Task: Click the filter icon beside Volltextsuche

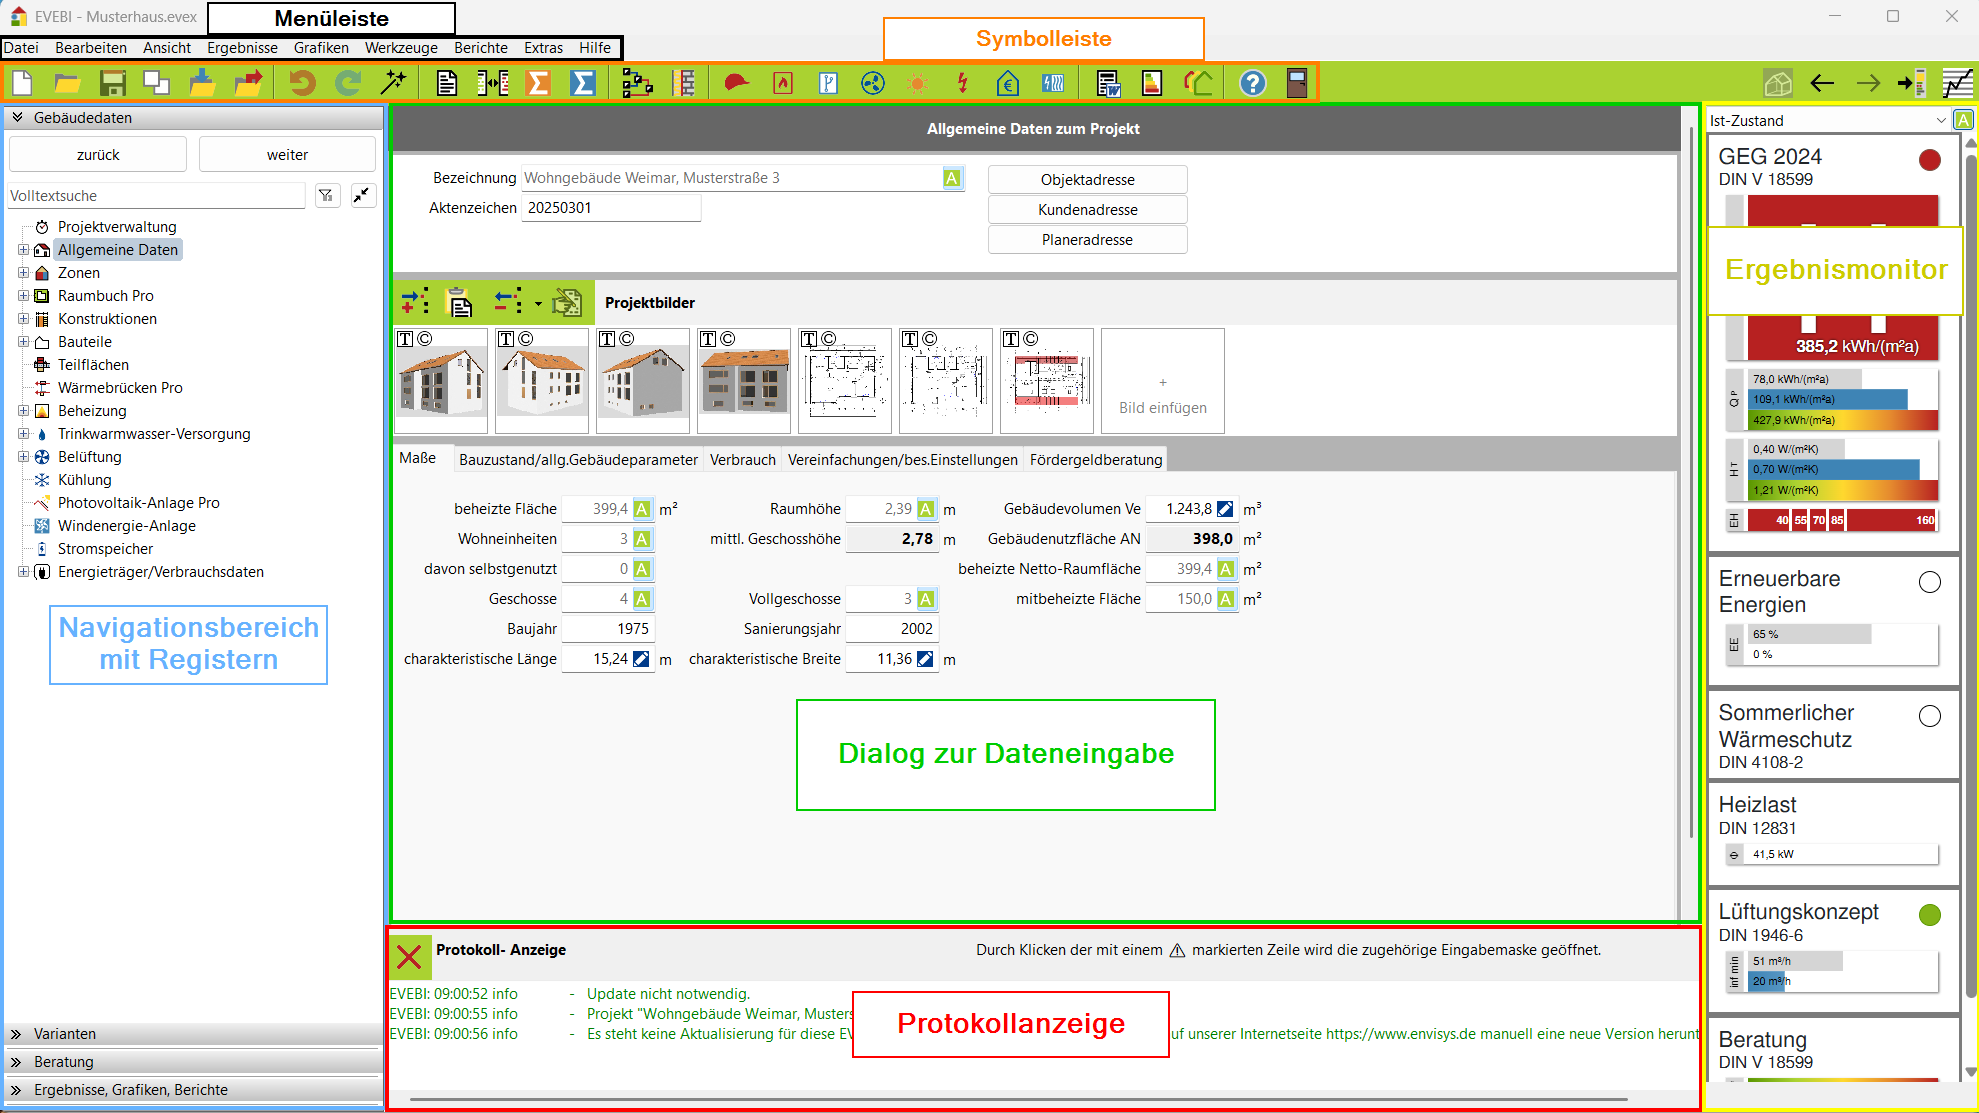Action: tap(327, 196)
